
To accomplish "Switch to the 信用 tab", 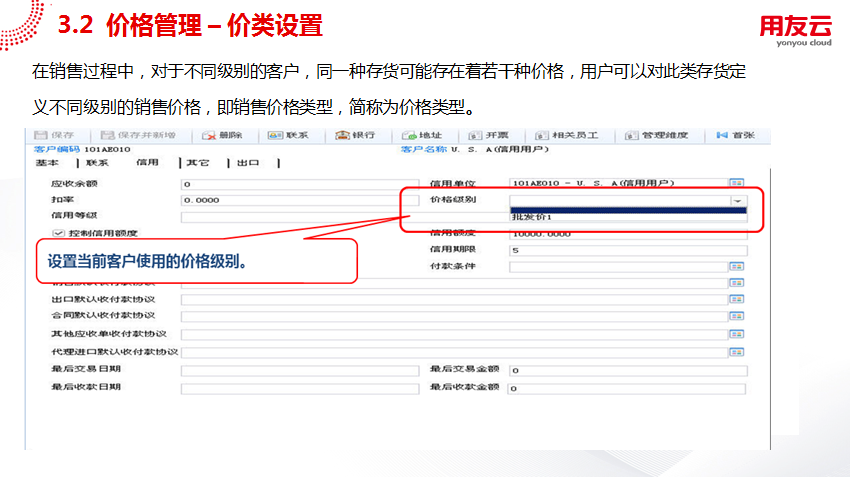I will point(147,163).
